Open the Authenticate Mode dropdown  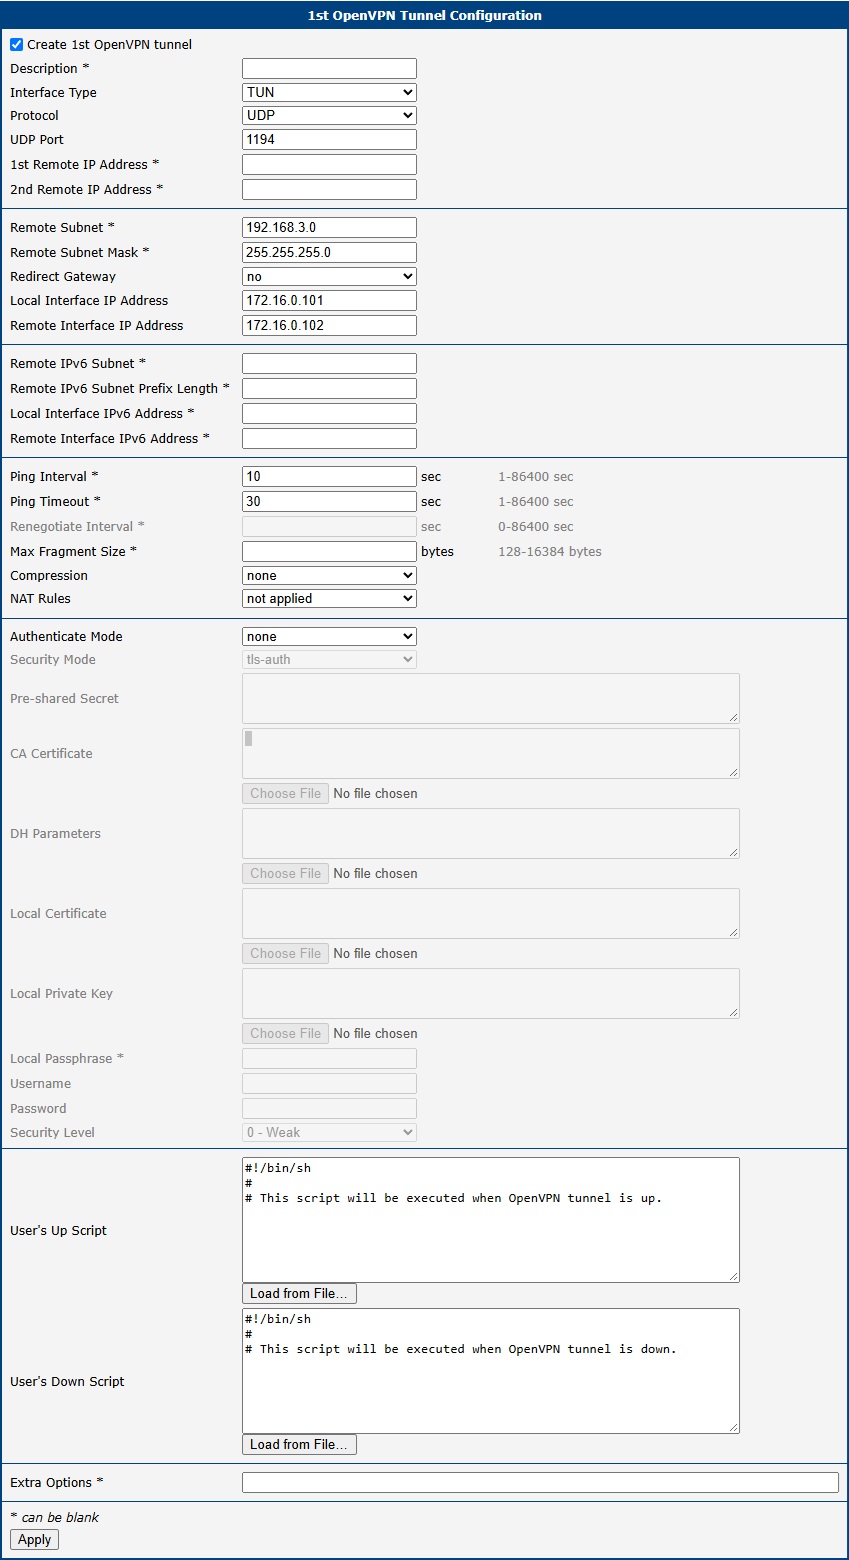(x=329, y=636)
